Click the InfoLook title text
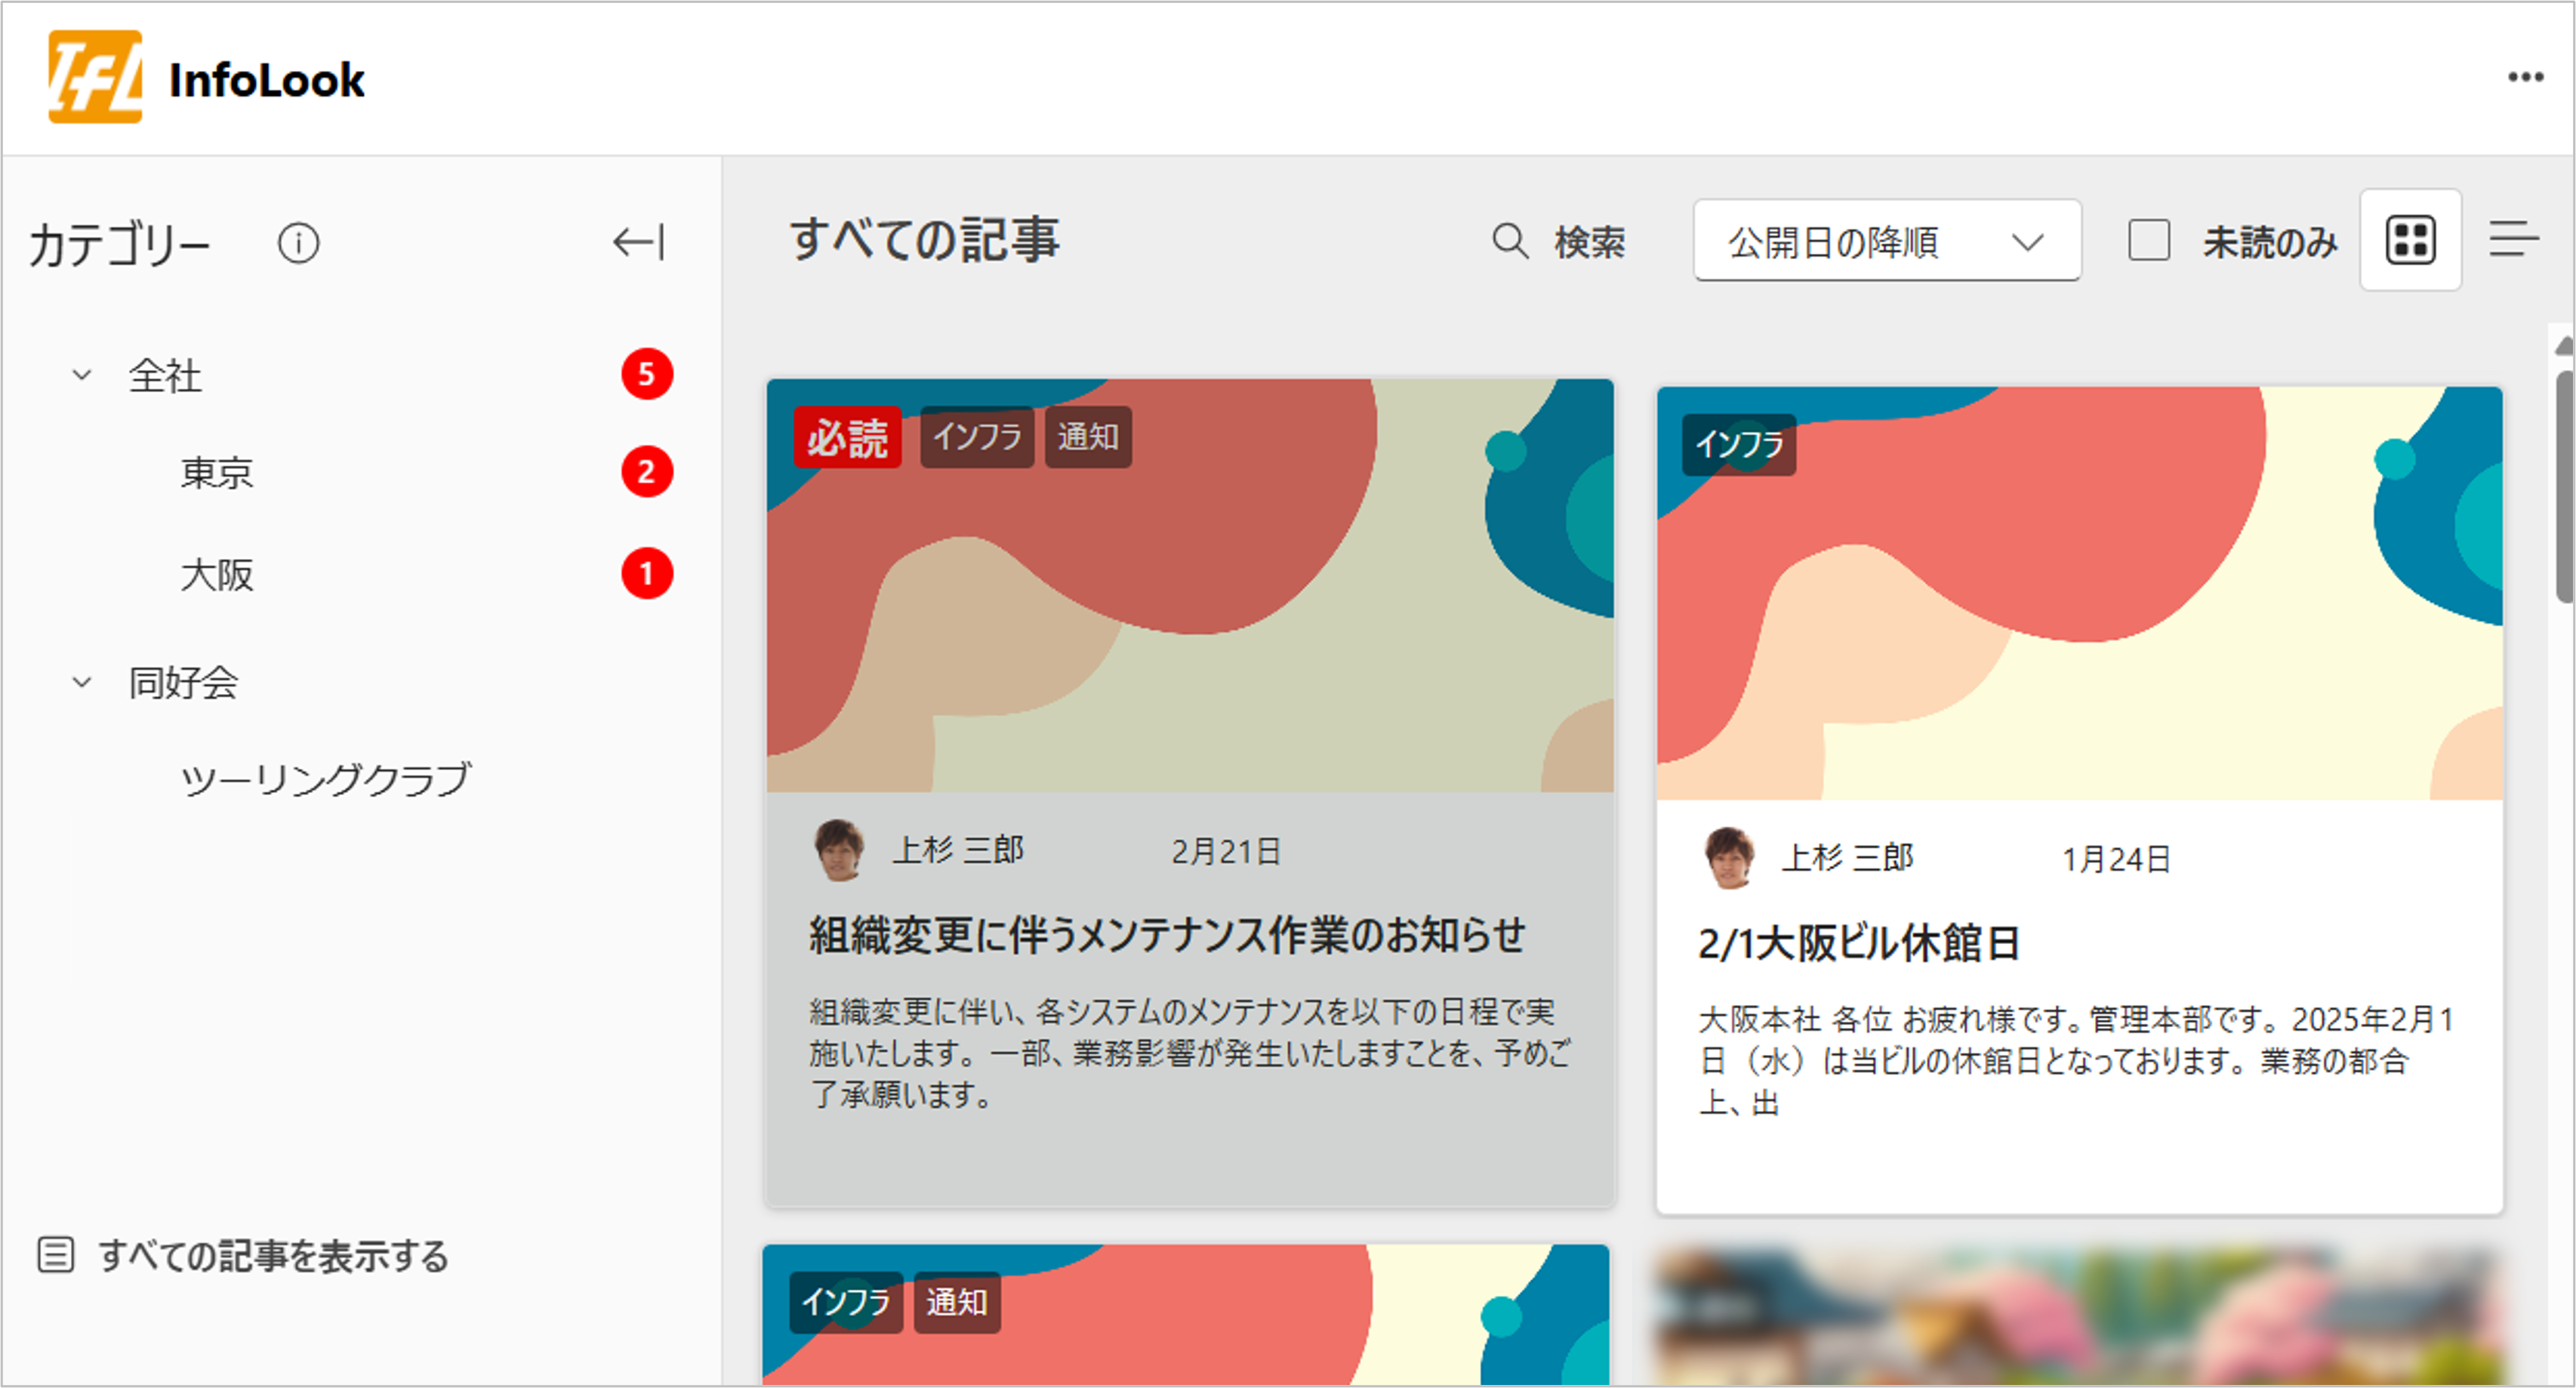 [x=267, y=80]
